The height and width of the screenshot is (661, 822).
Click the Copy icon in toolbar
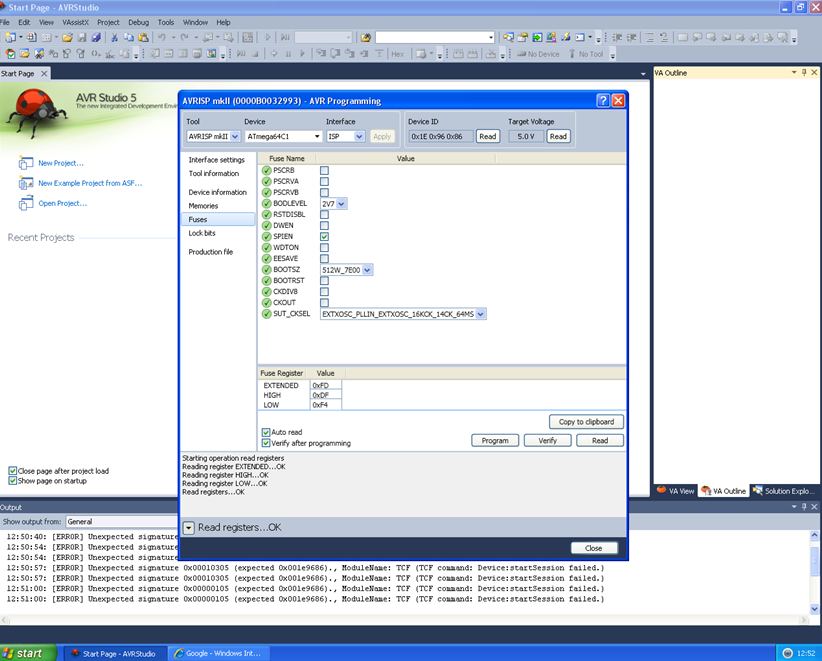coord(128,37)
